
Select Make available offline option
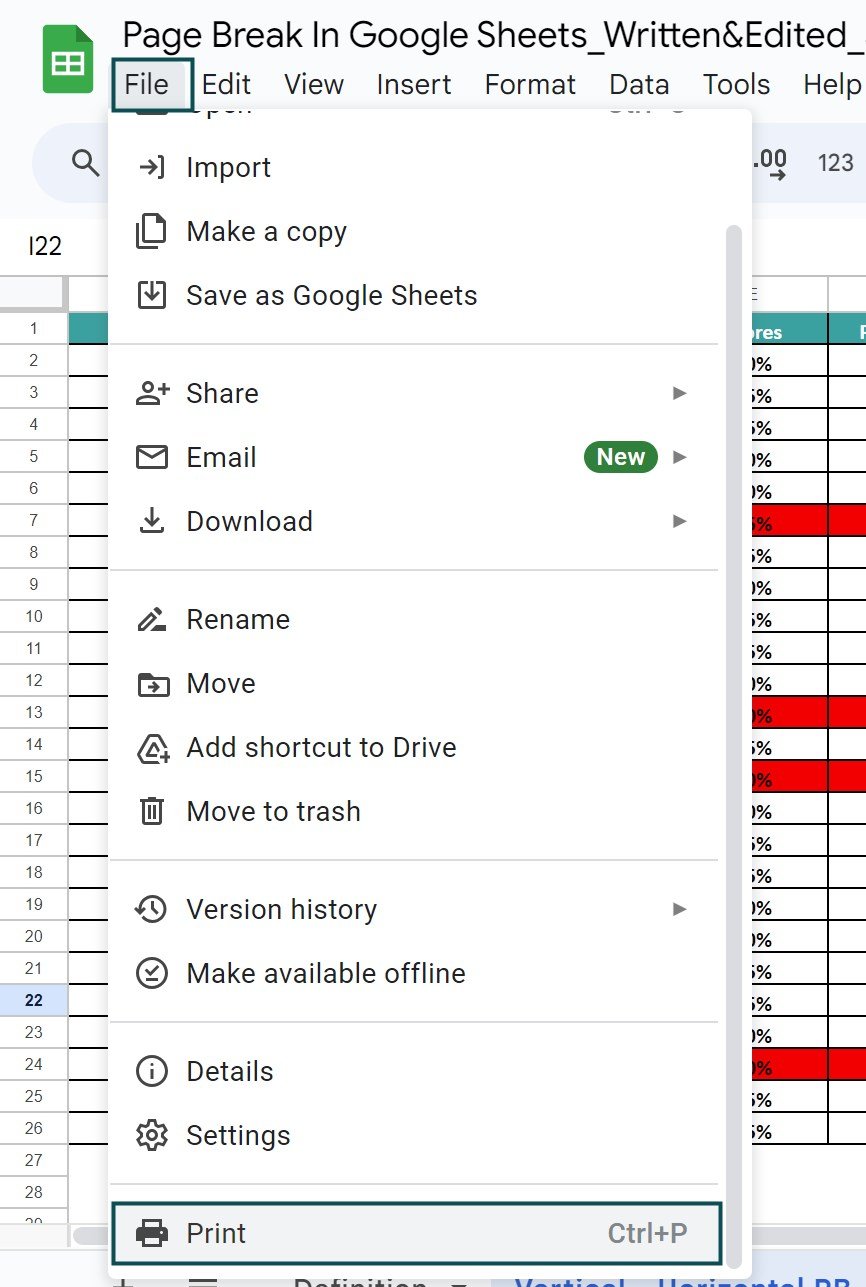click(326, 973)
